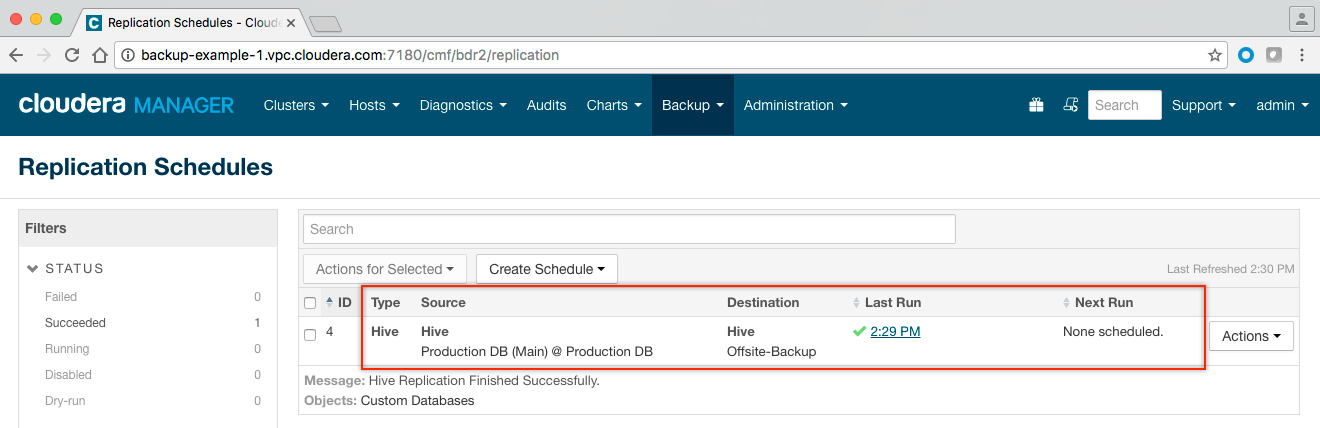Click the header Search field

pos(1125,105)
